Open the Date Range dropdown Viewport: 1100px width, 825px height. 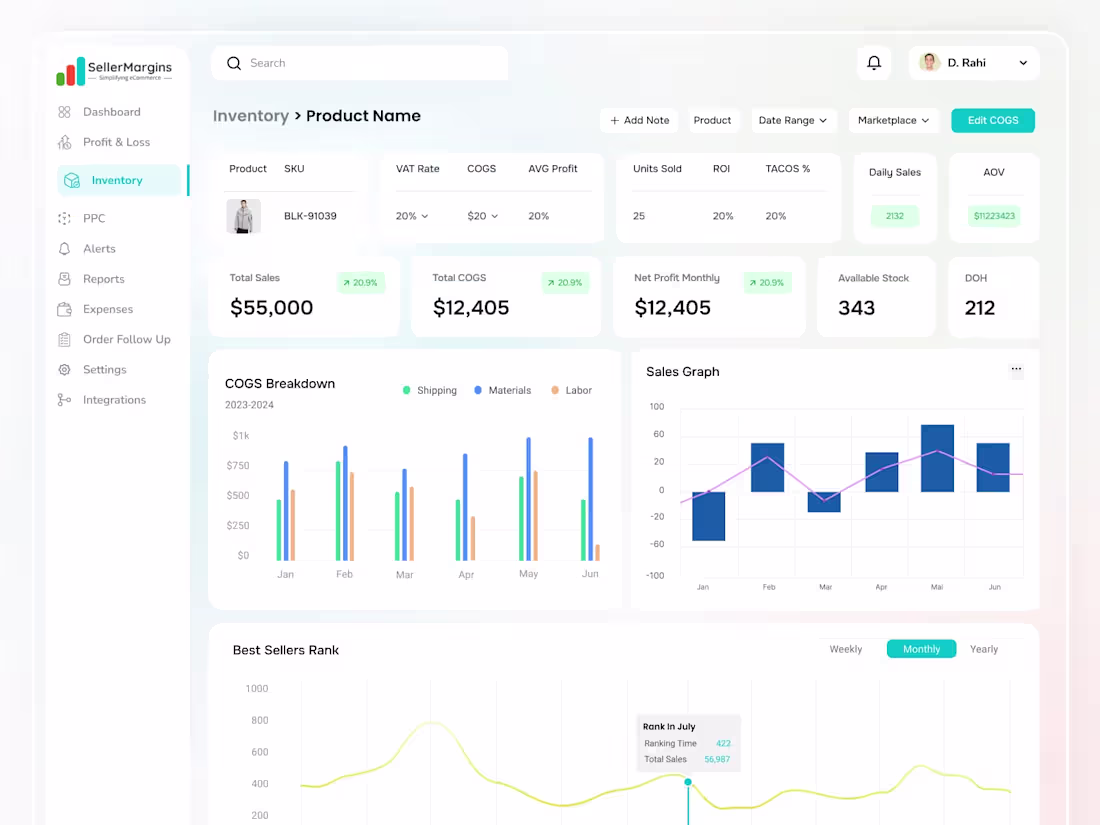click(793, 120)
